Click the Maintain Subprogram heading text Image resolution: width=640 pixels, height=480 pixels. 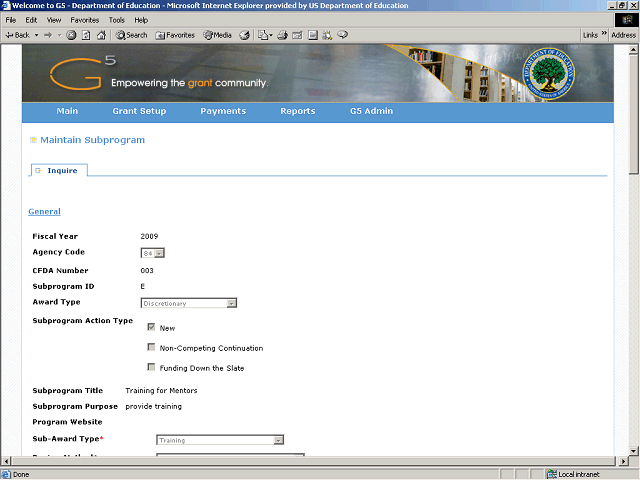tap(93, 140)
